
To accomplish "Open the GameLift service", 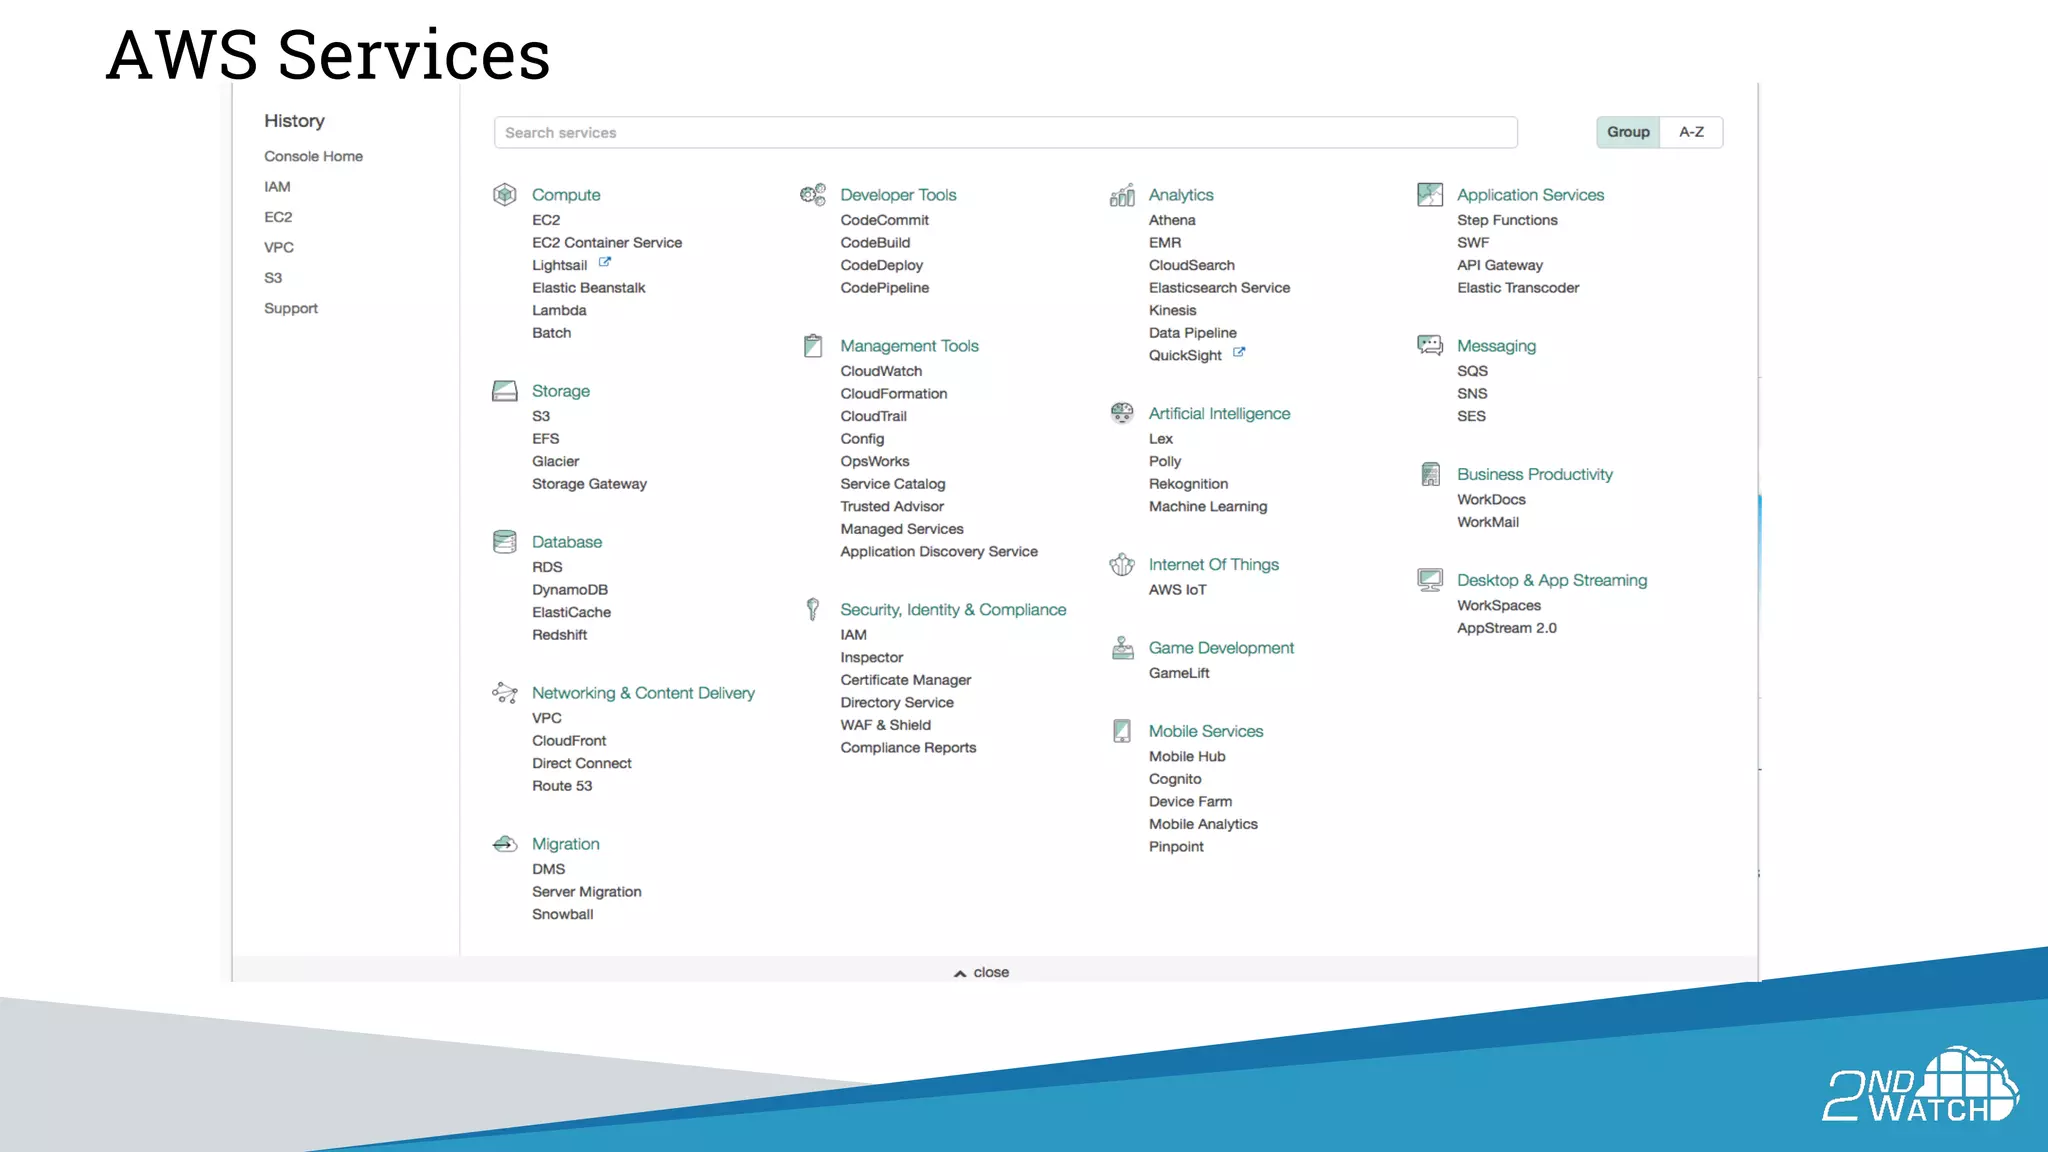I will click(x=1179, y=673).
